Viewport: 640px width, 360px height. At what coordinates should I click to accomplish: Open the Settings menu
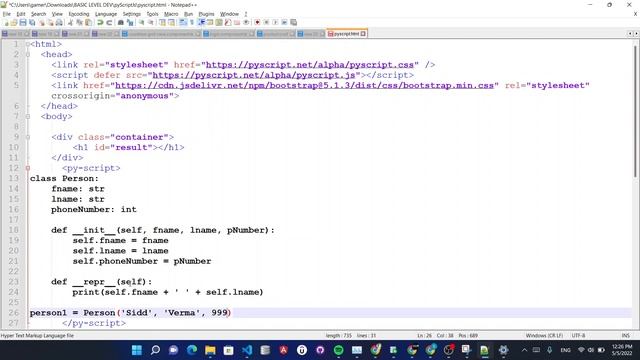pyautogui.click(x=131, y=14)
